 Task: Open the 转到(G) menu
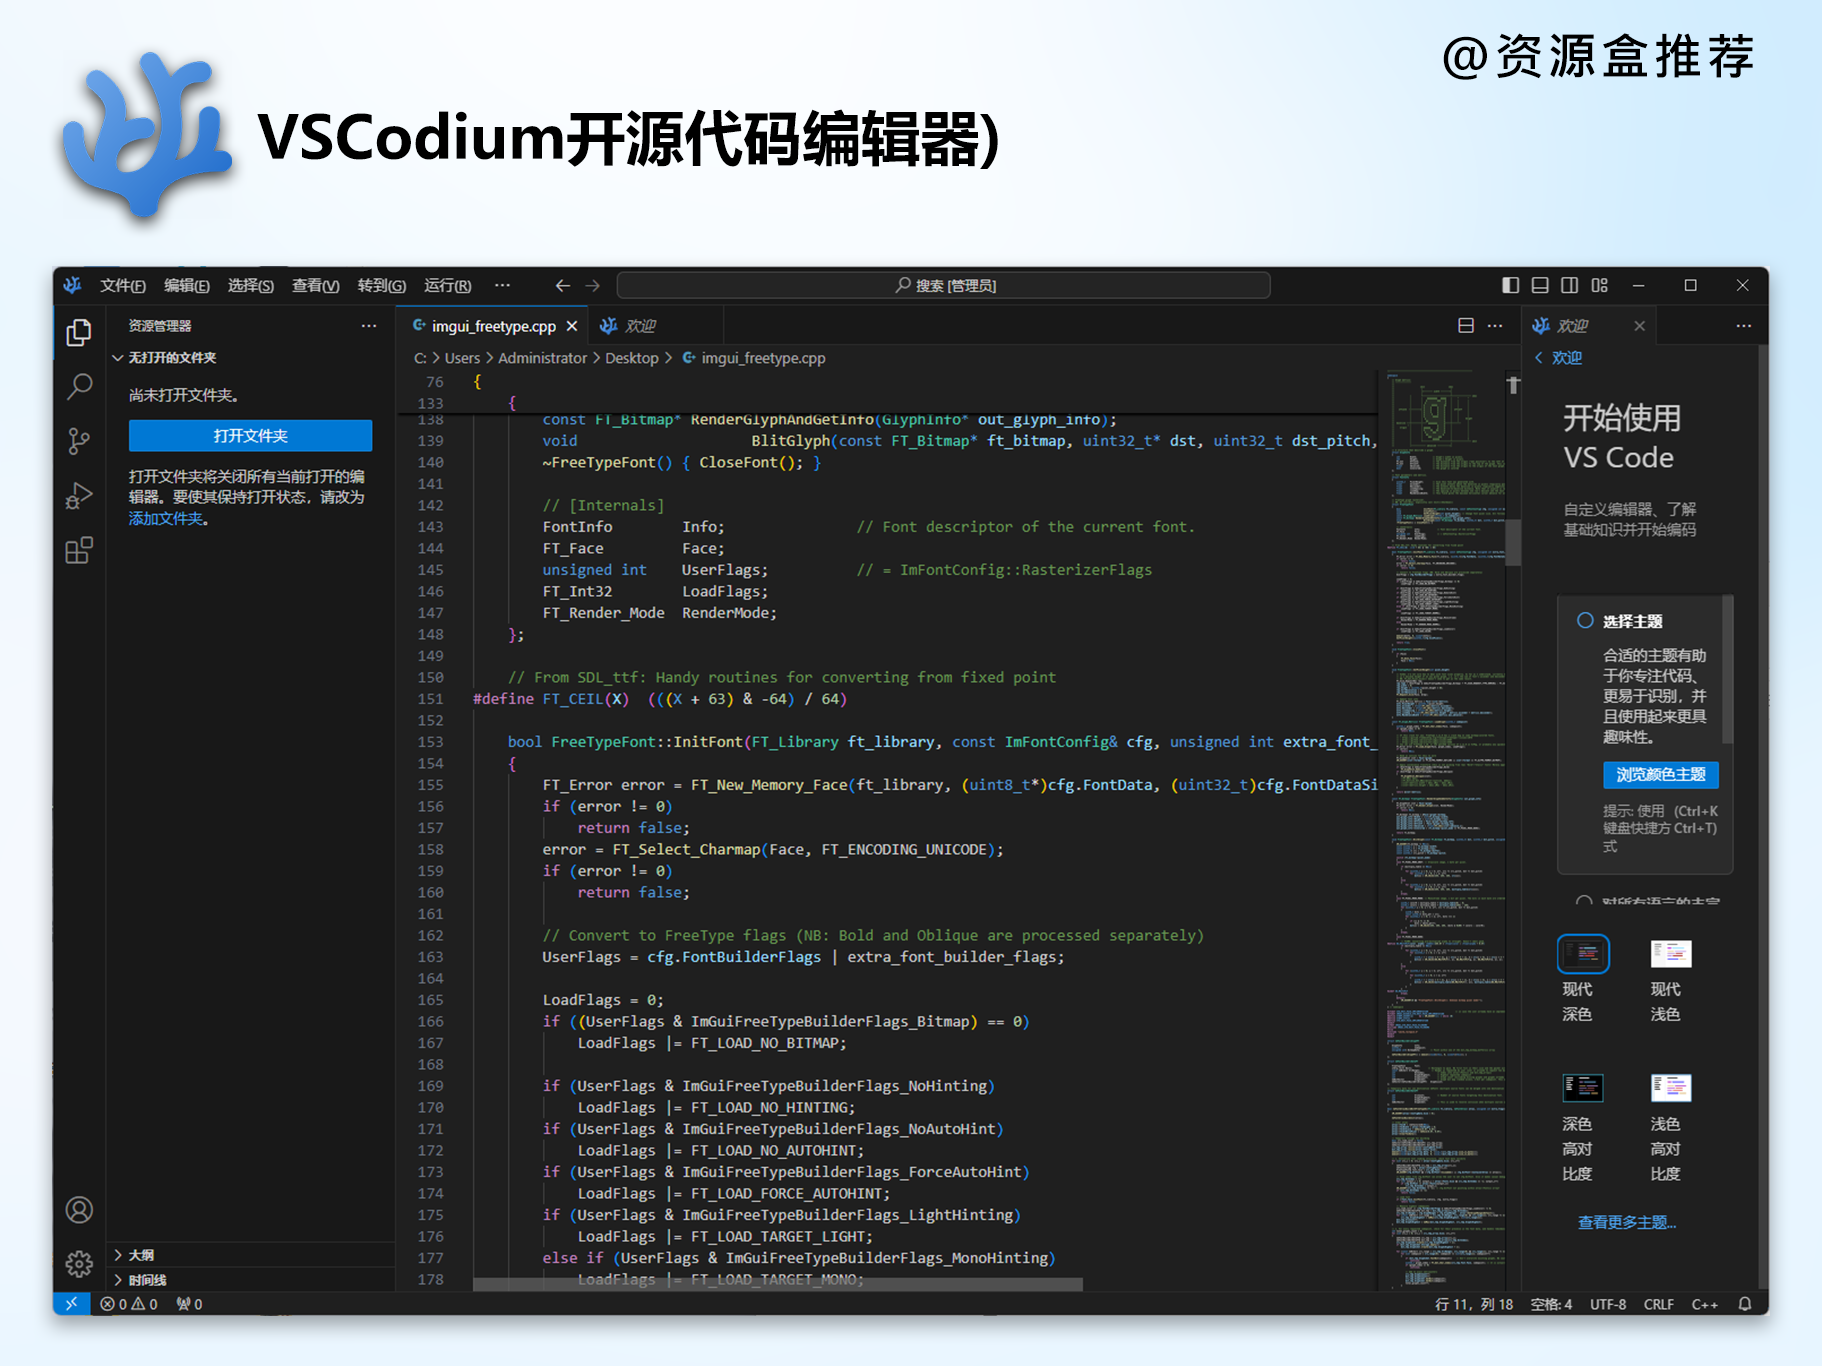(382, 286)
